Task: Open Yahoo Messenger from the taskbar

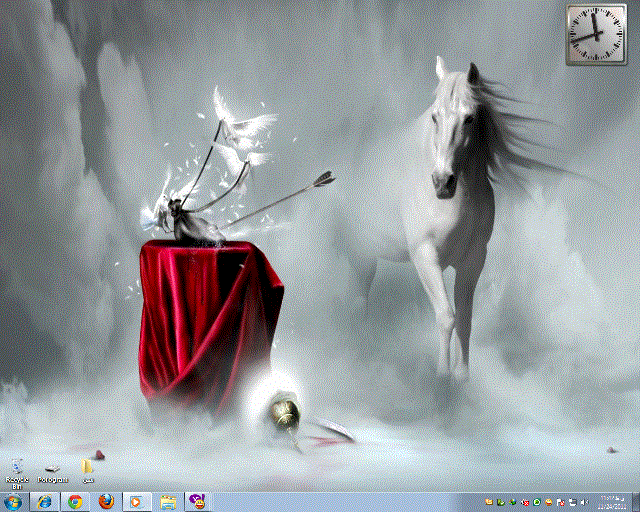Action: tap(198, 502)
